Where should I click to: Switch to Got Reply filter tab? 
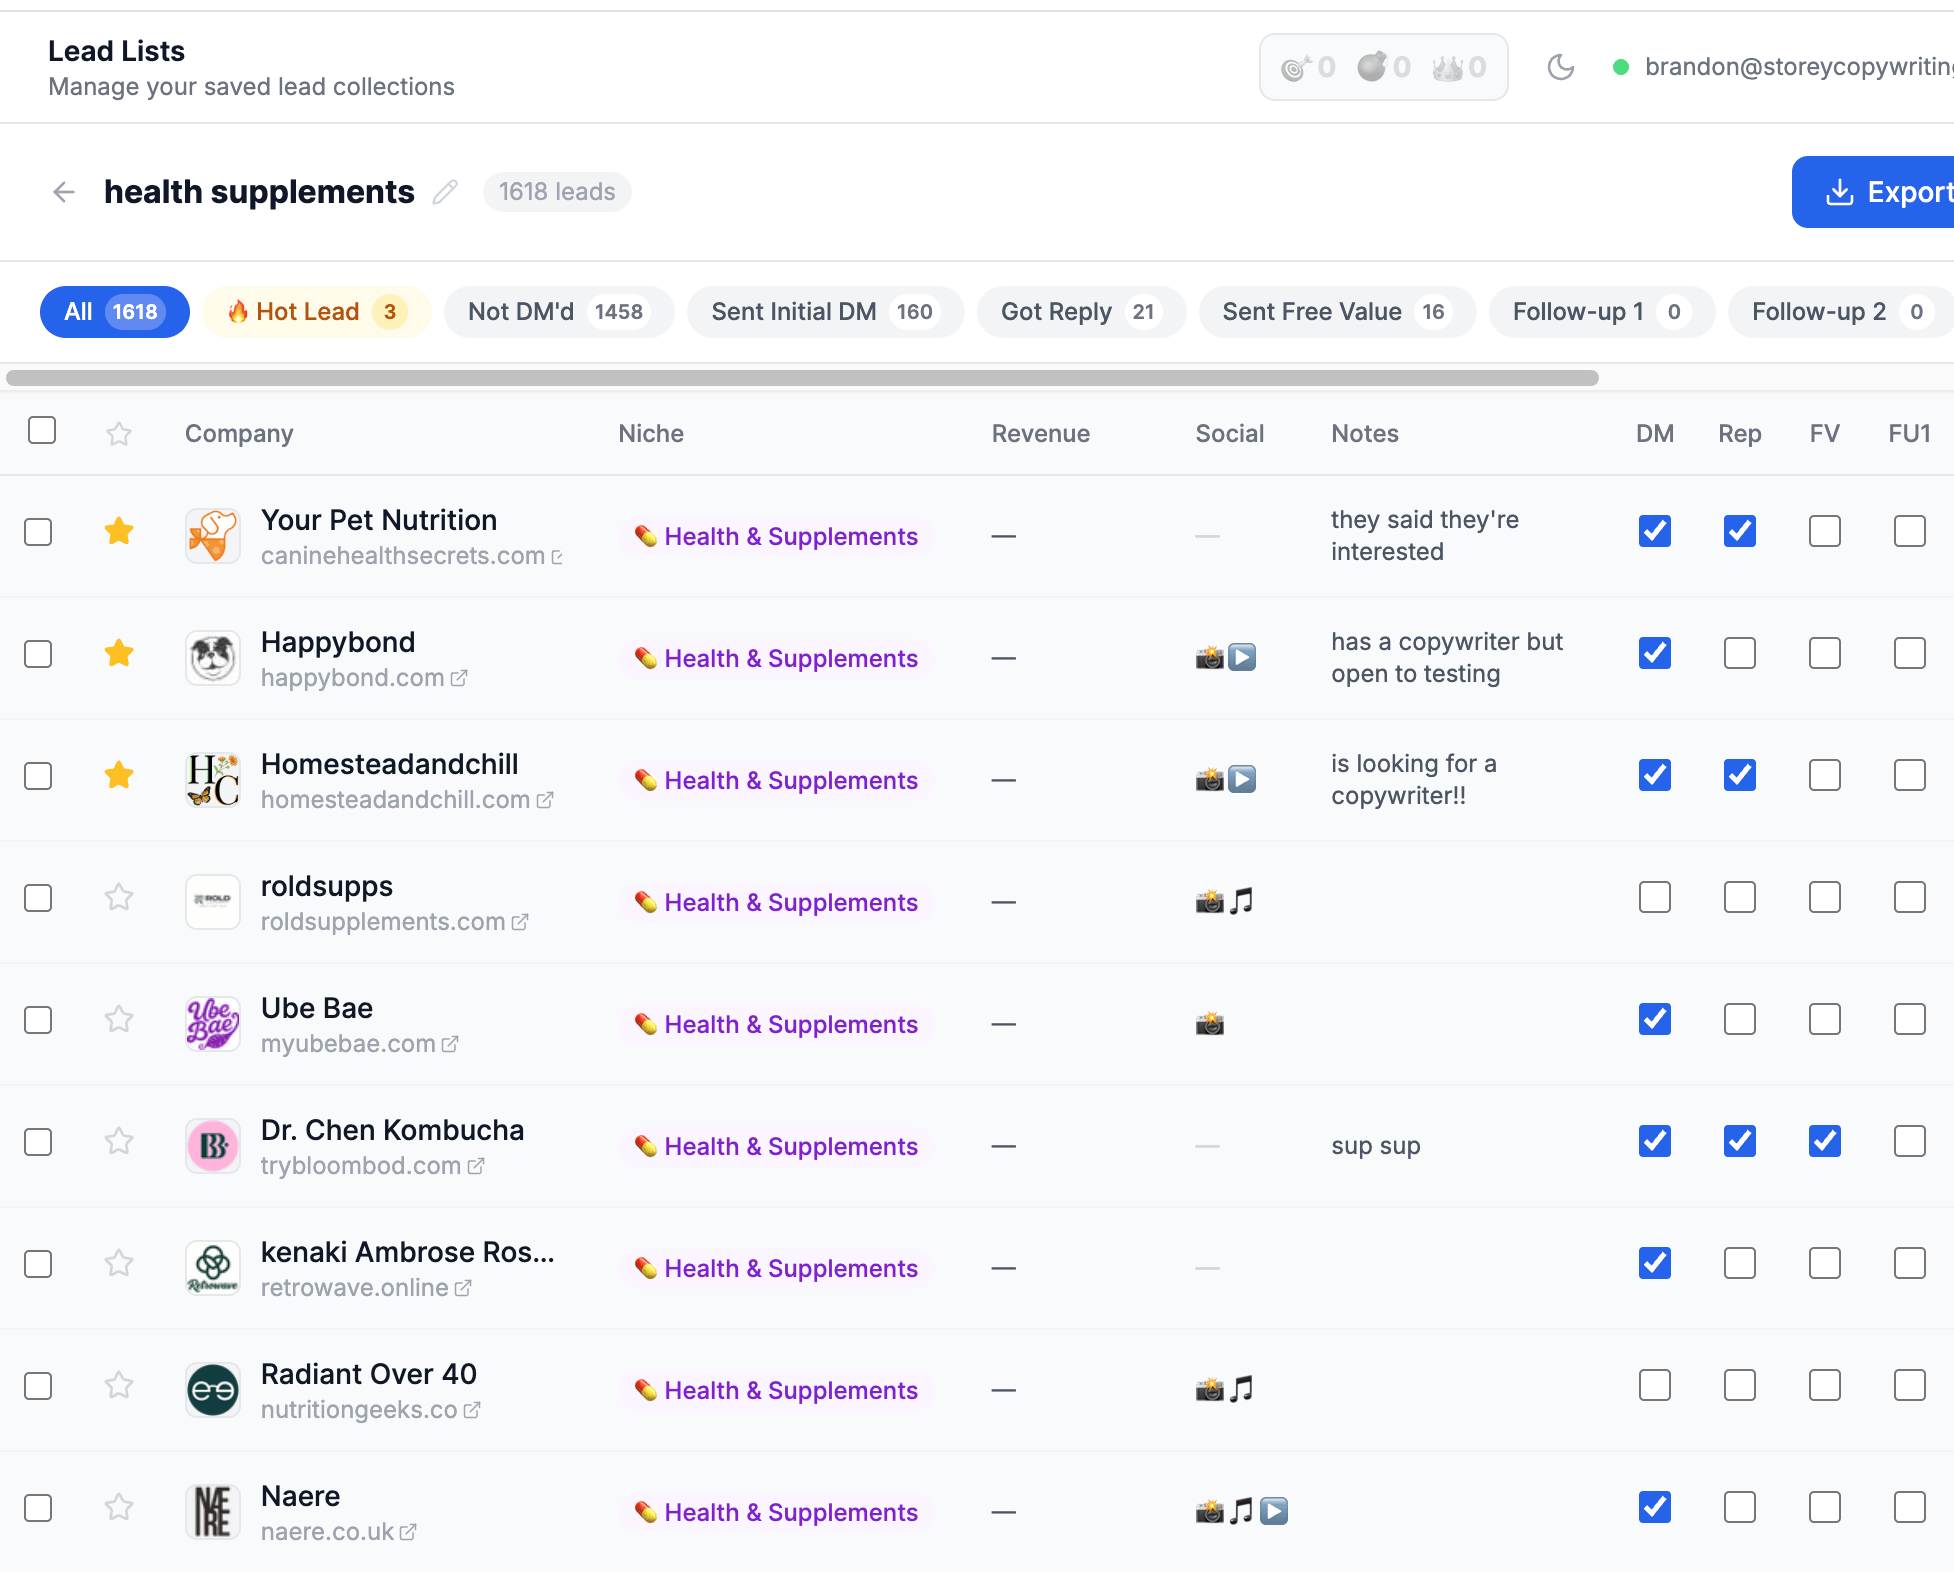tap(1080, 312)
